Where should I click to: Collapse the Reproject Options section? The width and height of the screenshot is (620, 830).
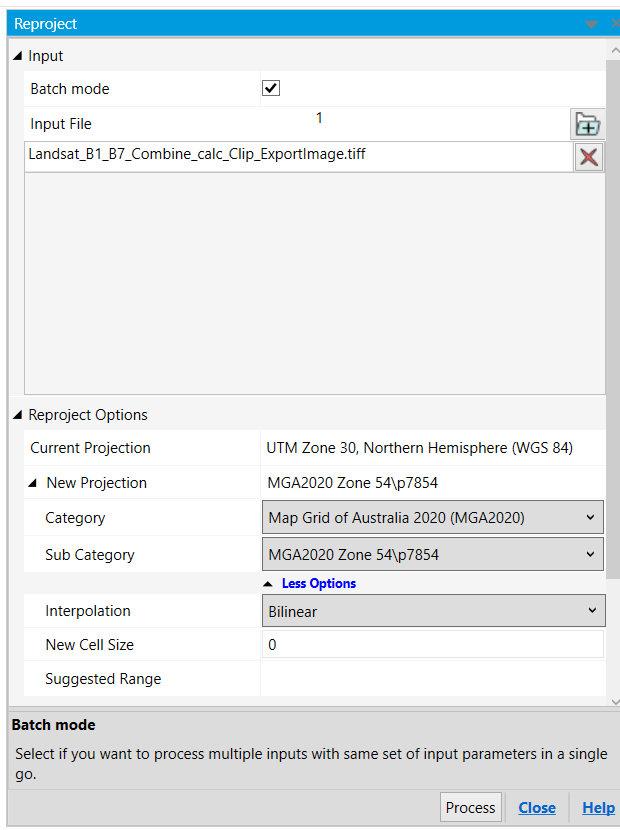pyautogui.click(x=16, y=414)
